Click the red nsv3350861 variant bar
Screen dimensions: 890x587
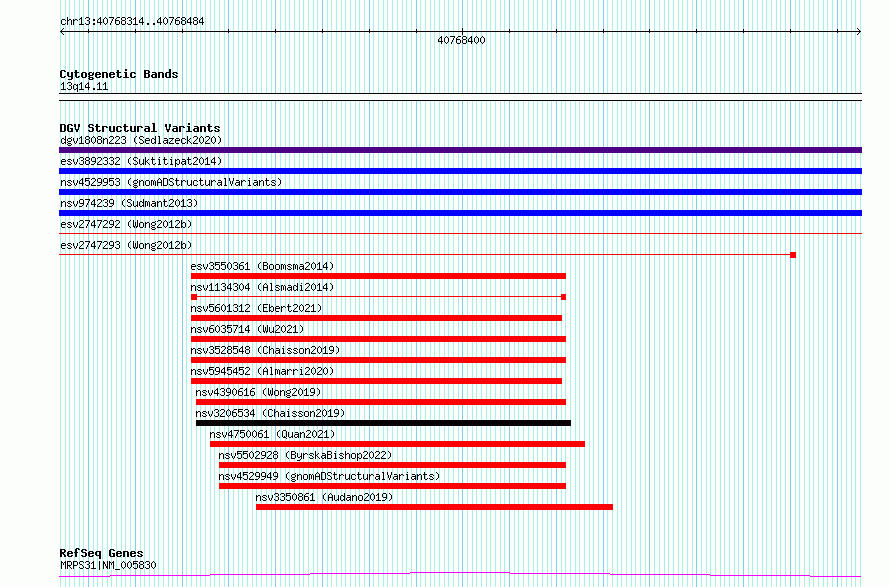[x=434, y=507]
